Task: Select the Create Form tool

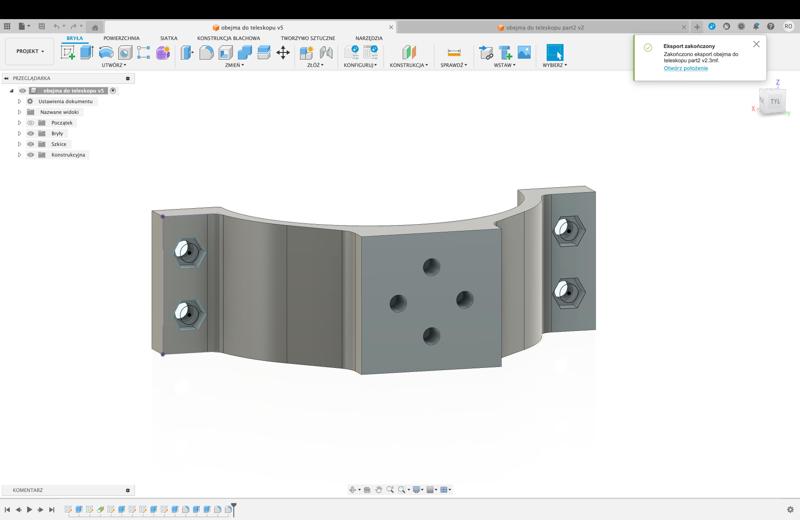Action: pyautogui.click(x=143, y=52)
